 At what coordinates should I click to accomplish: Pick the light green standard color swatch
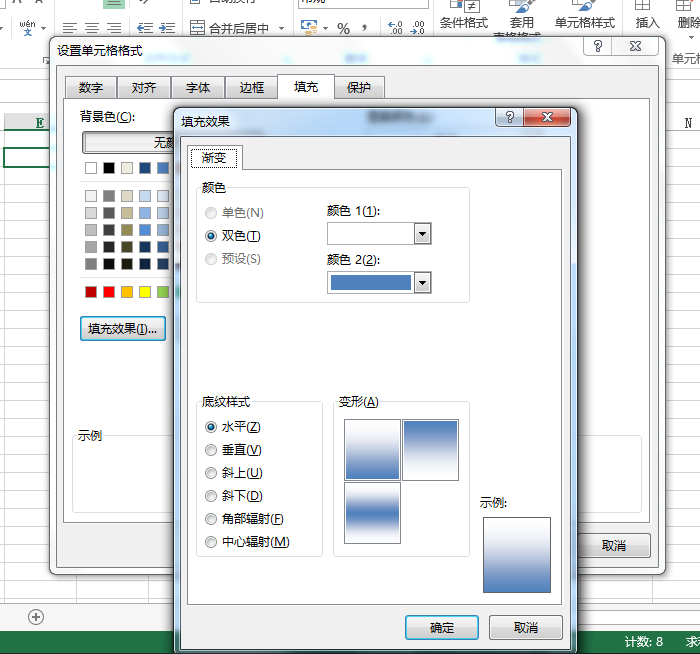[x=163, y=292]
